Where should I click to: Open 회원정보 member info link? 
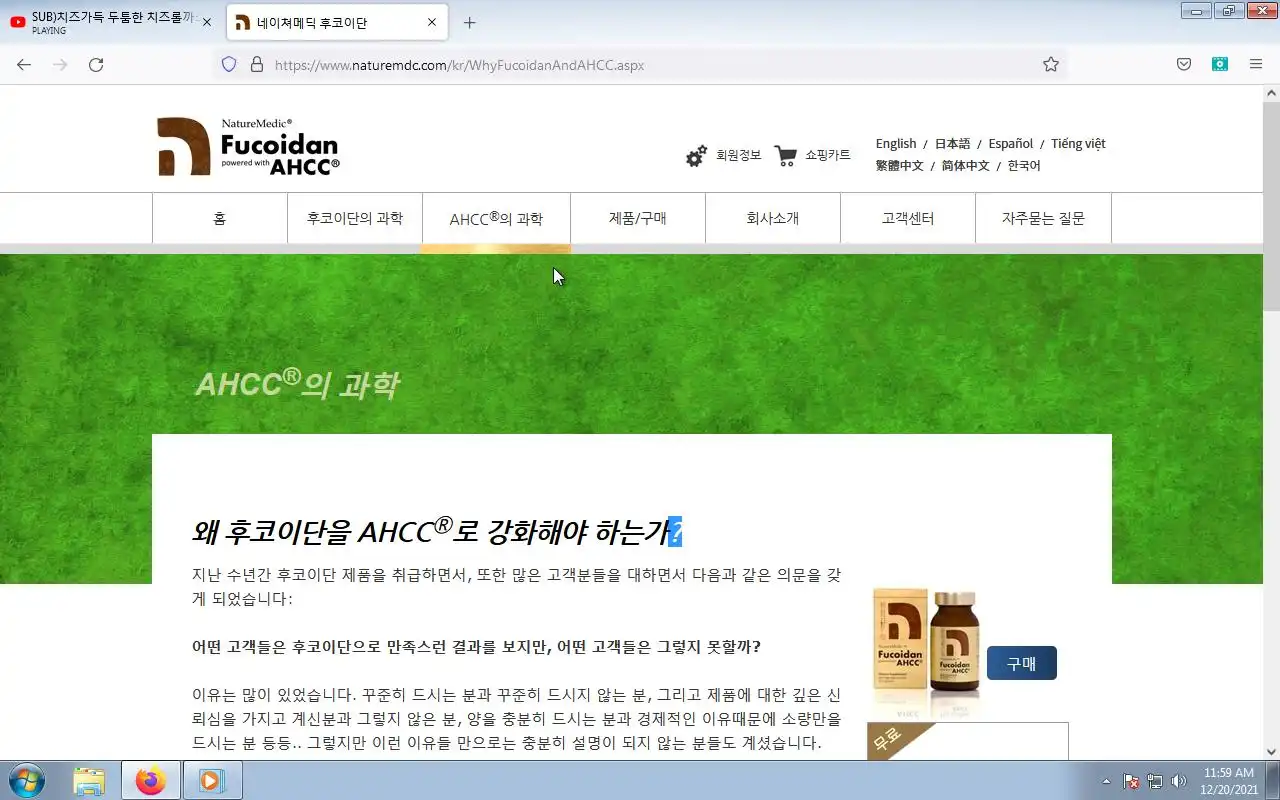738,155
